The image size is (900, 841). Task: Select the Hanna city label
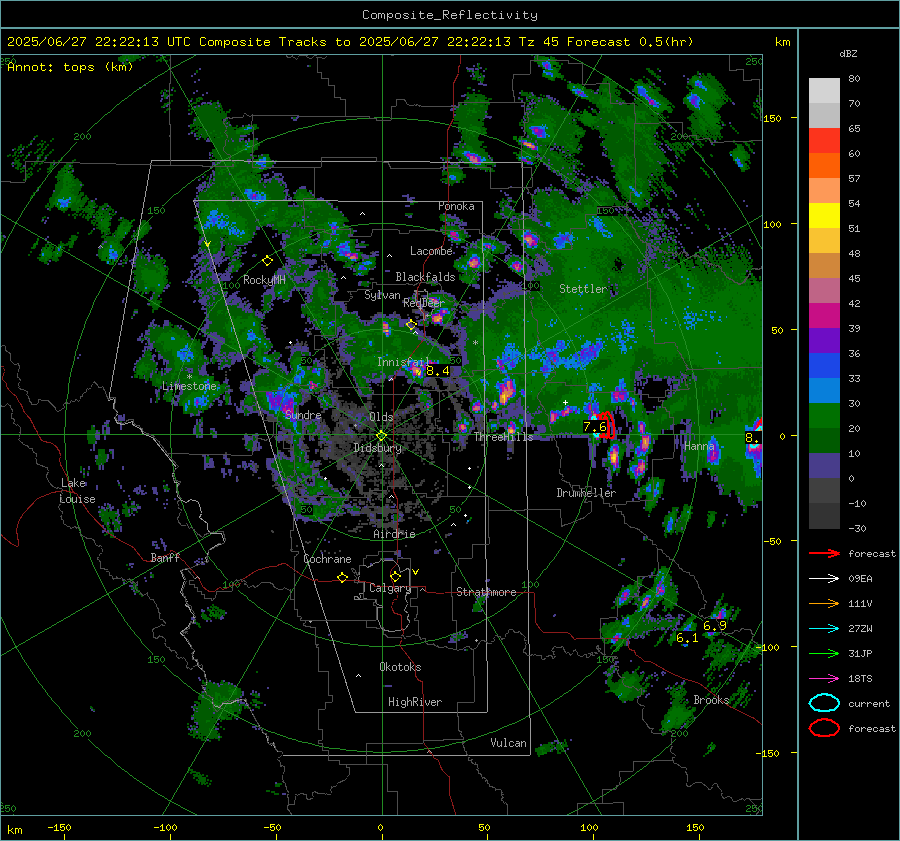[699, 446]
